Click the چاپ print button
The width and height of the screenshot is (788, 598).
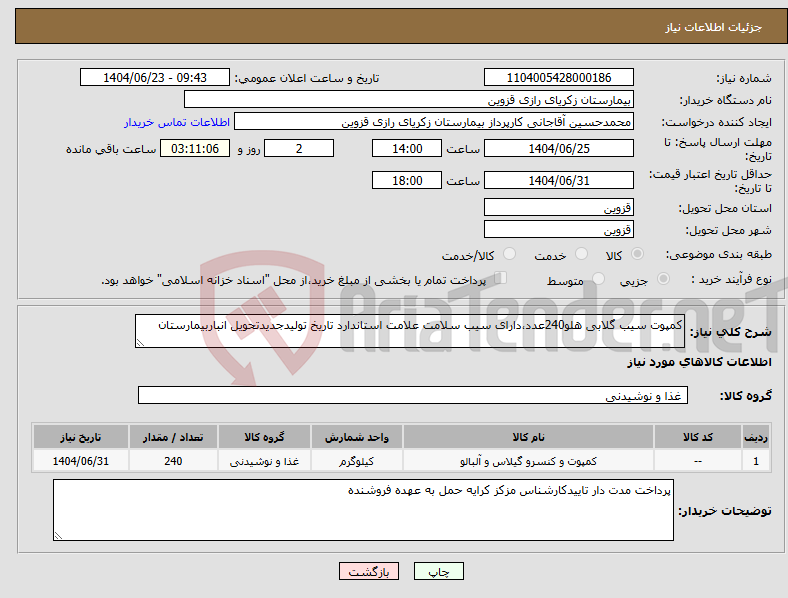pyautogui.click(x=439, y=571)
